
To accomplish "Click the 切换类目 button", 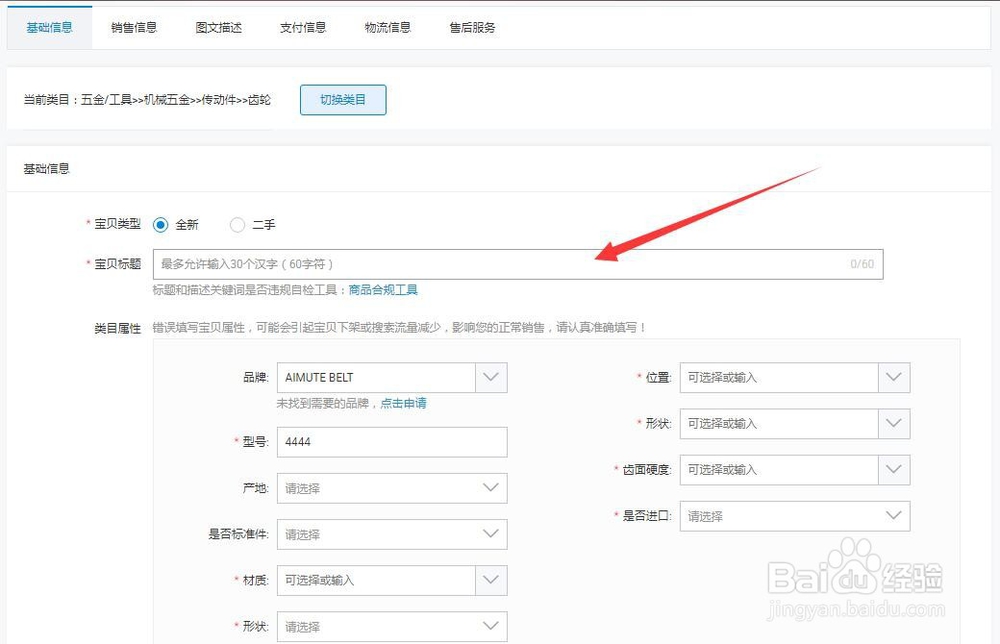I will 343,100.
